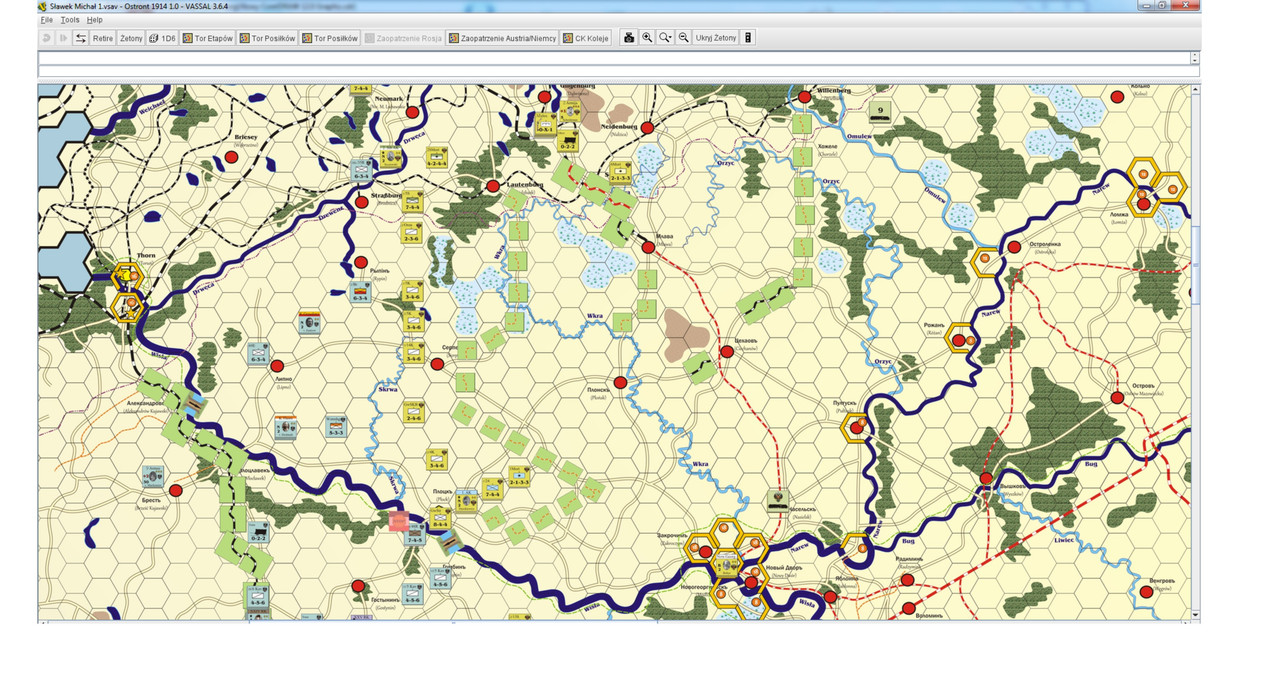Open the Tools menu
This screenshot has width=1280, height=693.
coord(70,20)
